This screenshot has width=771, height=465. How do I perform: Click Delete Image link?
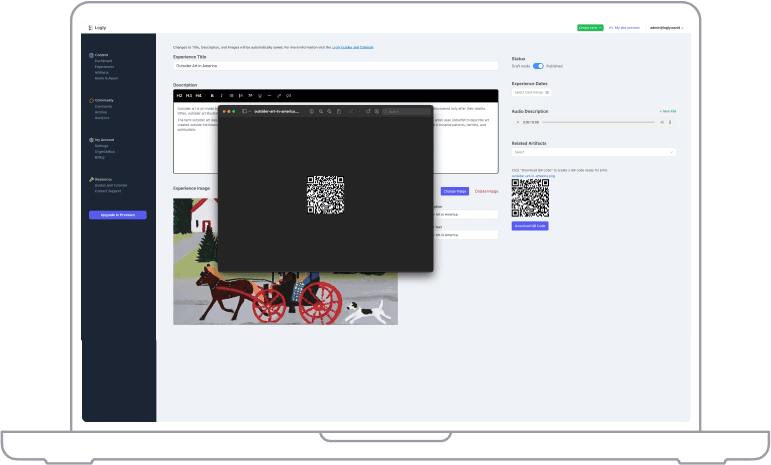[486, 191]
